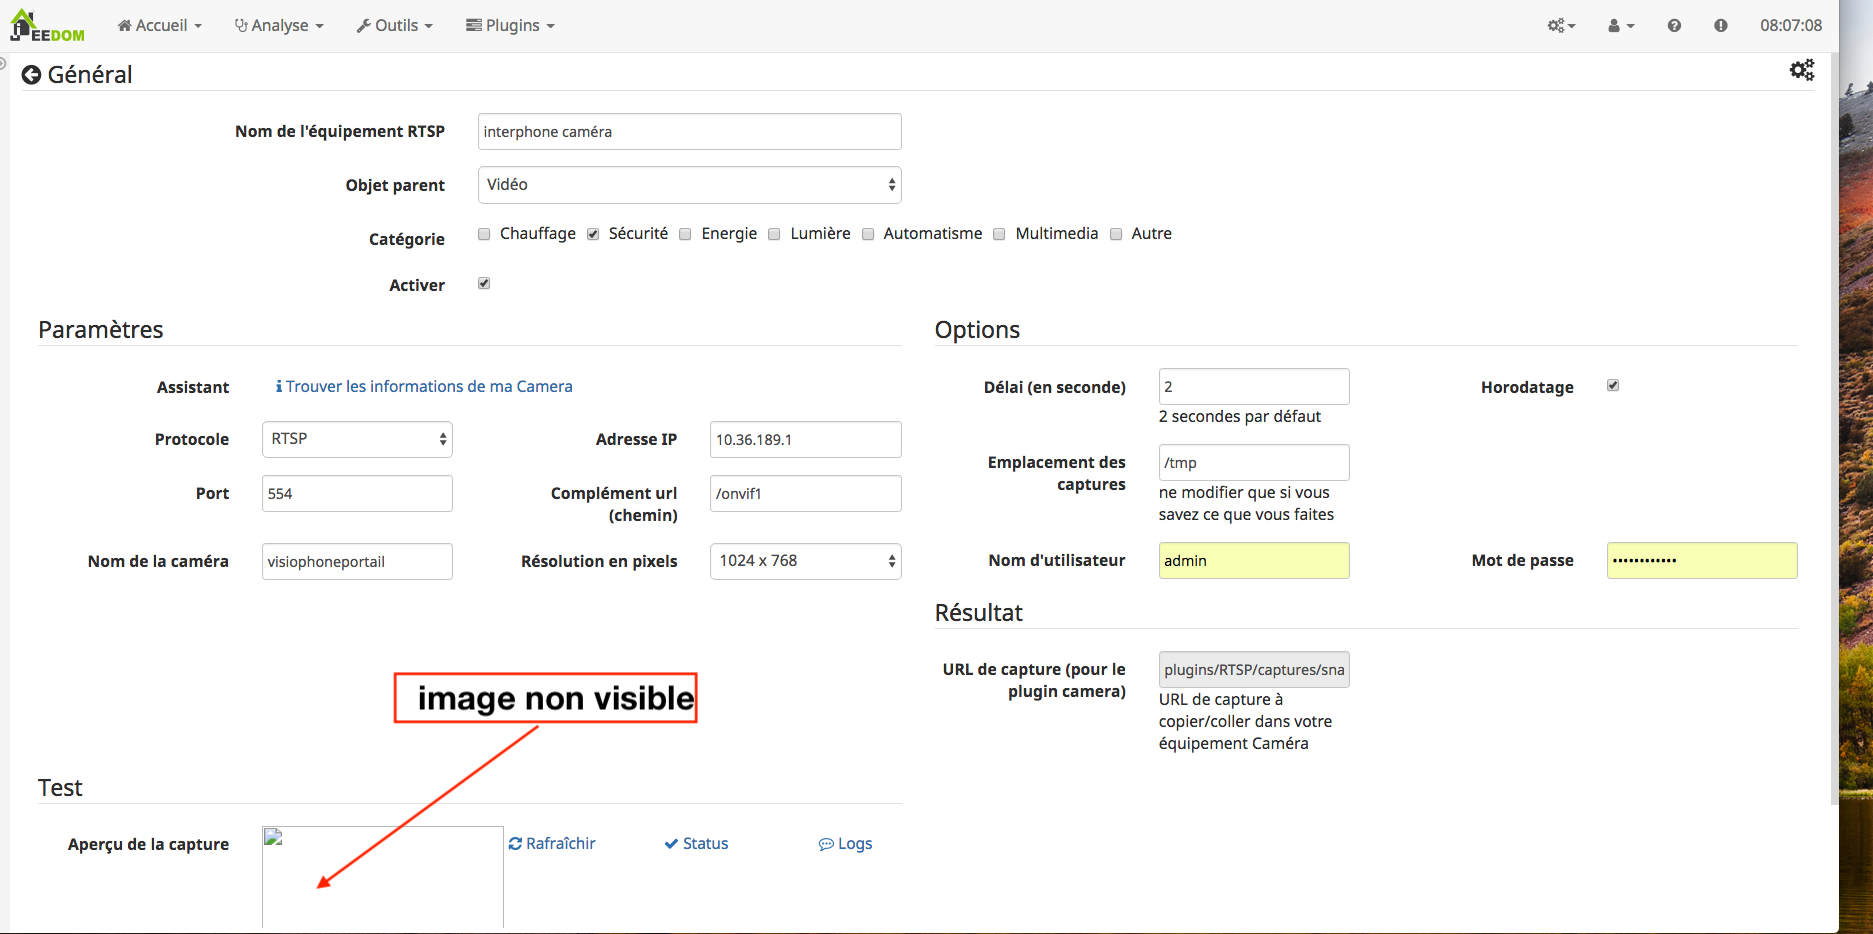Go back with the arrow beside Général
1873x934 pixels.
31,75
